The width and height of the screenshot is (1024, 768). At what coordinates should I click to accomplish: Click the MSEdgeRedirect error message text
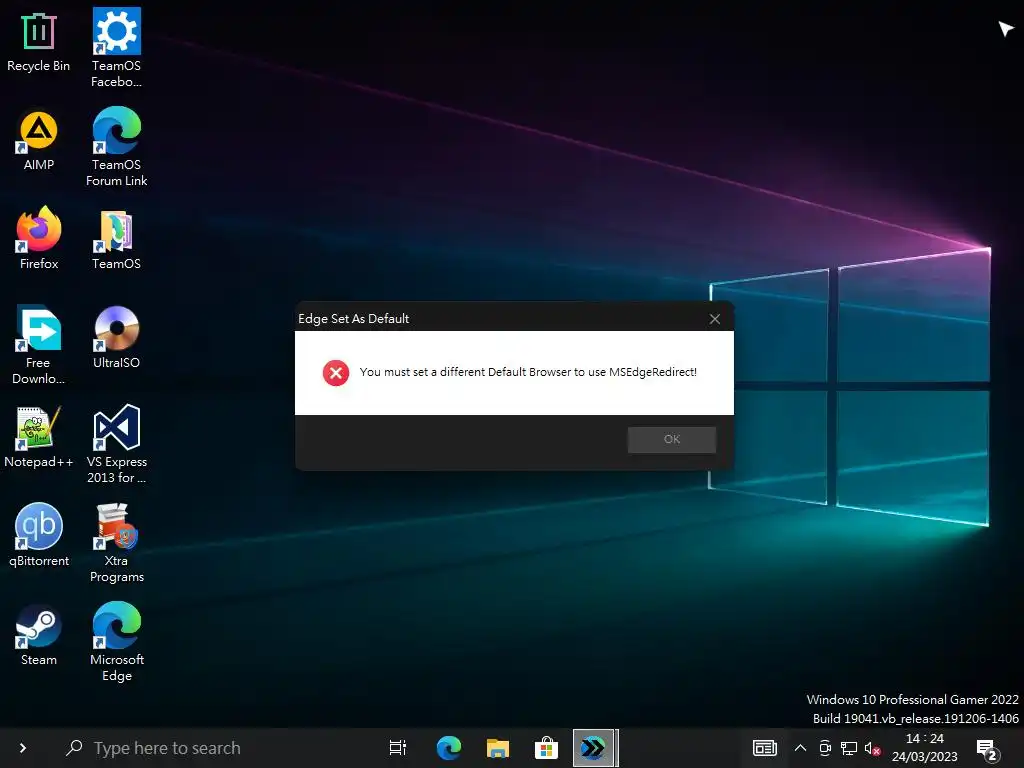pyautogui.click(x=528, y=372)
